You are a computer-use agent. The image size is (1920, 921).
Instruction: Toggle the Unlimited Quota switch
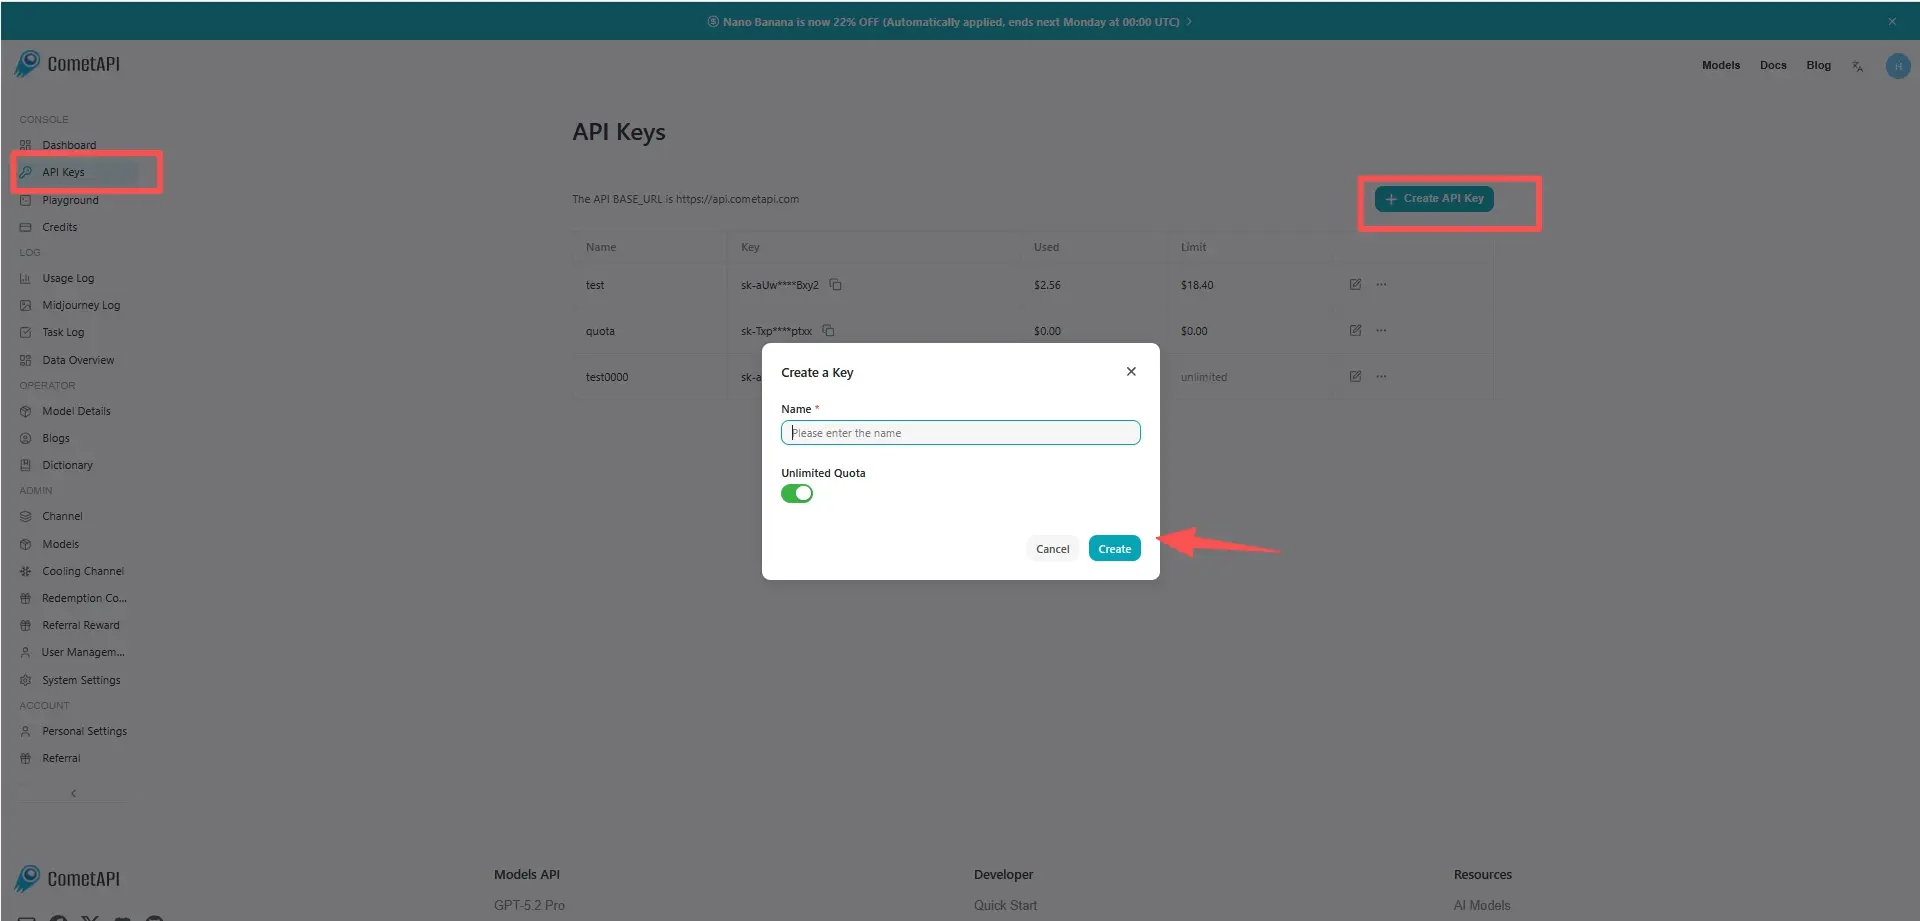pos(796,494)
